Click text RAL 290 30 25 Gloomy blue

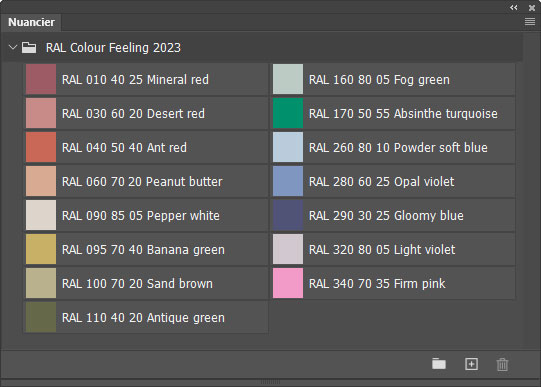coord(386,216)
